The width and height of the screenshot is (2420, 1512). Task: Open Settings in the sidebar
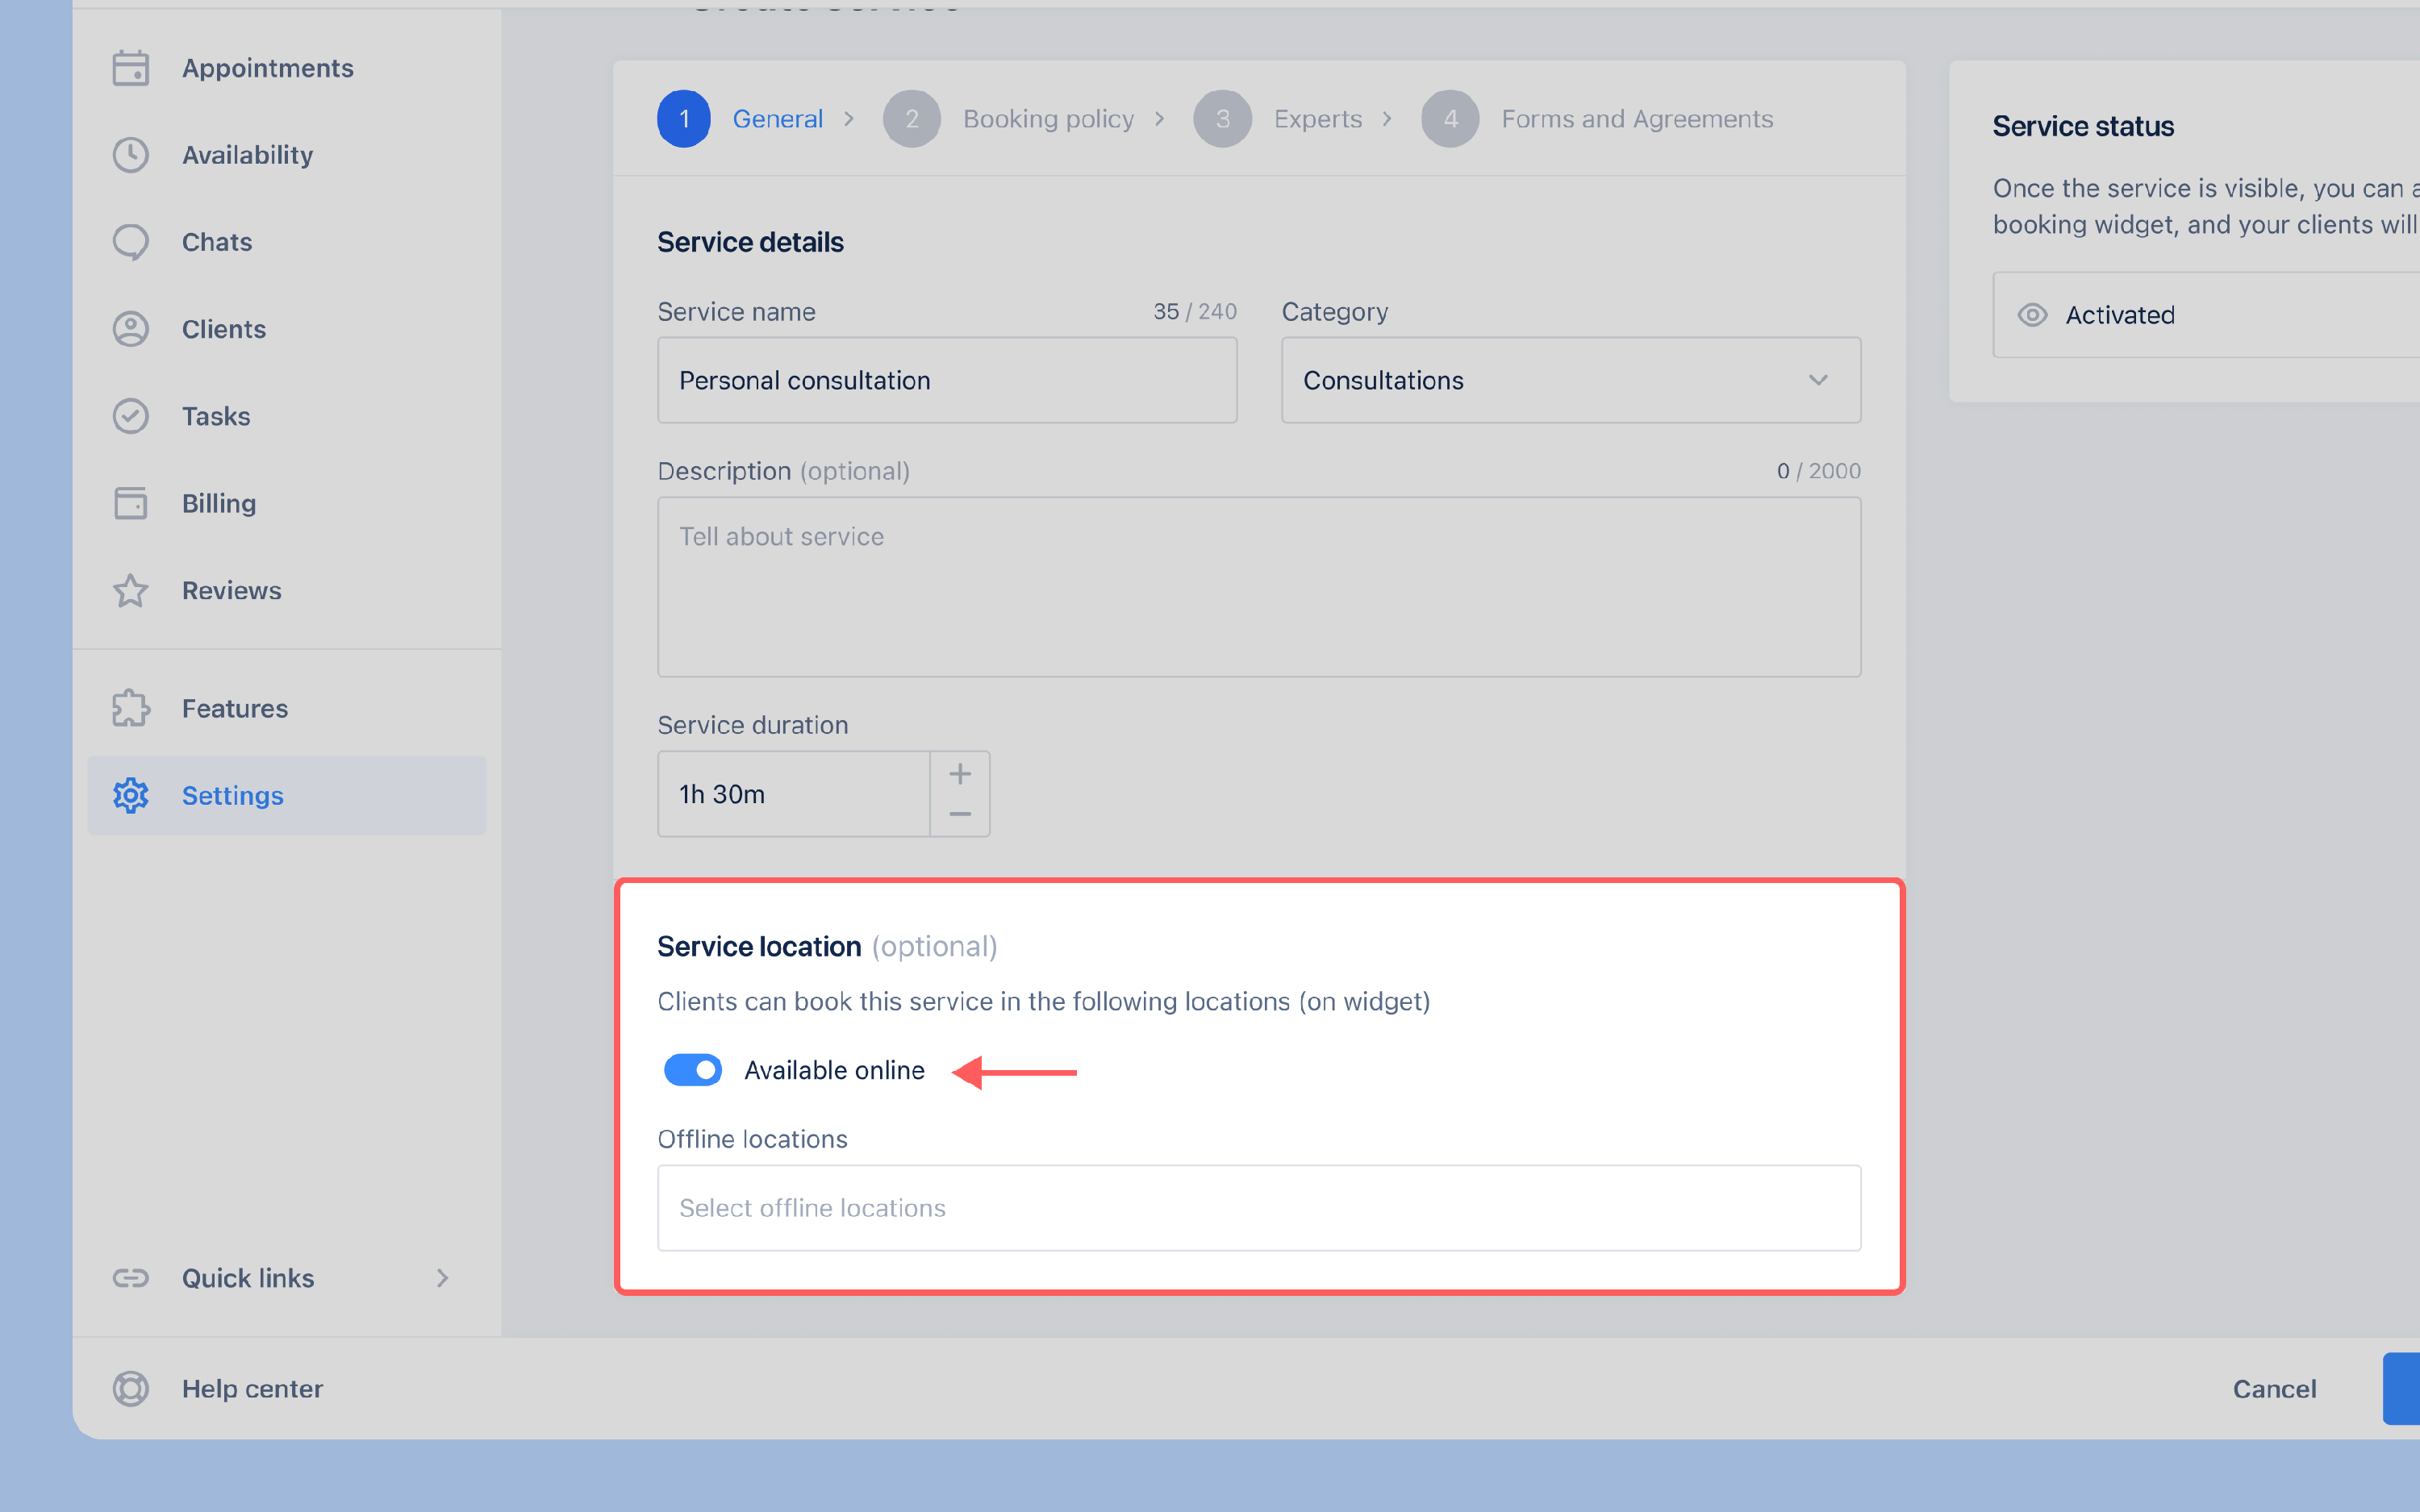(232, 795)
